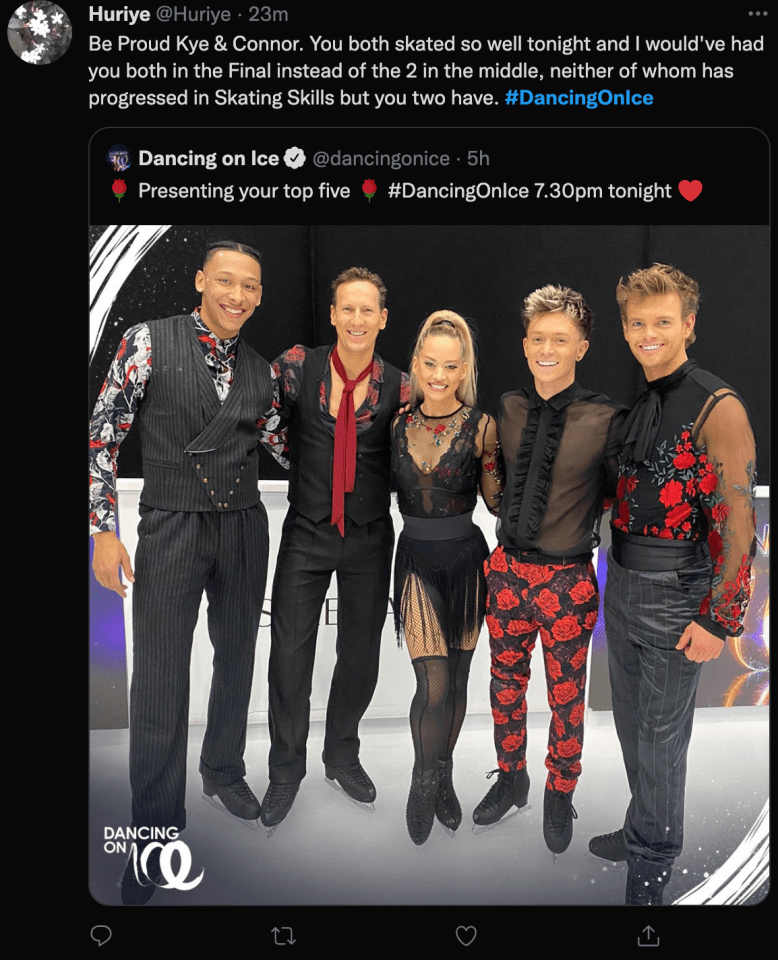This screenshot has width=778, height=960.
Task: Open the @Huriye username handle
Action: pyautogui.click(x=193, y=14)
